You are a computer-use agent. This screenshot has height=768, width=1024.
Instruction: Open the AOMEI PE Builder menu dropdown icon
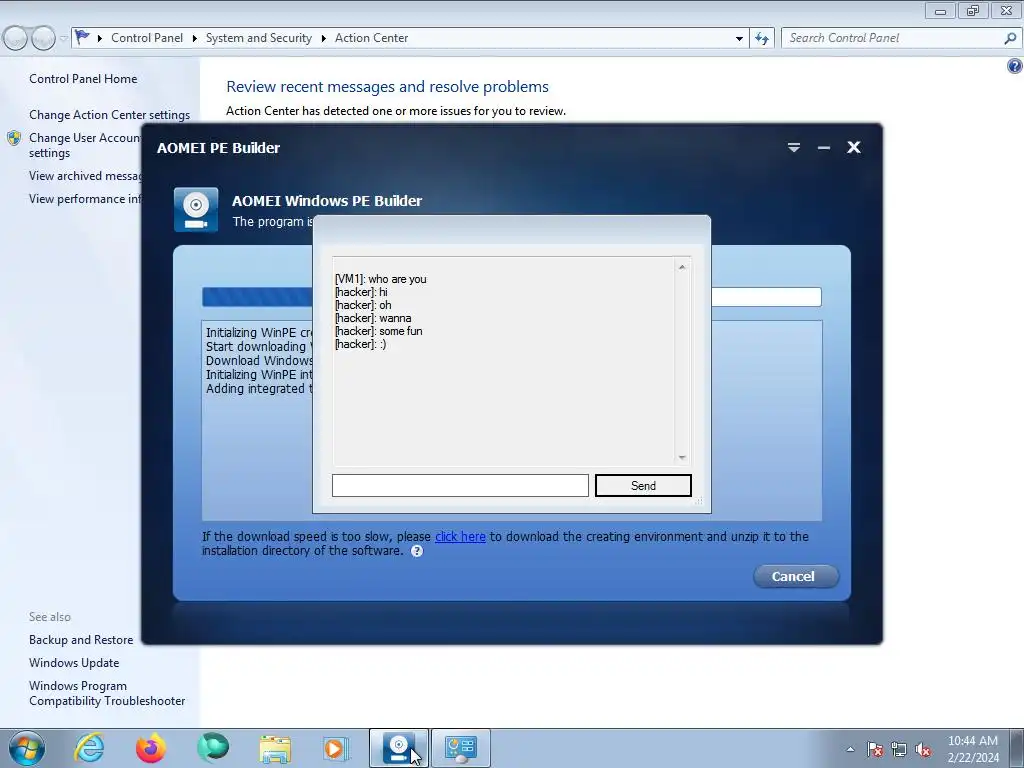(x=793, y=148)
